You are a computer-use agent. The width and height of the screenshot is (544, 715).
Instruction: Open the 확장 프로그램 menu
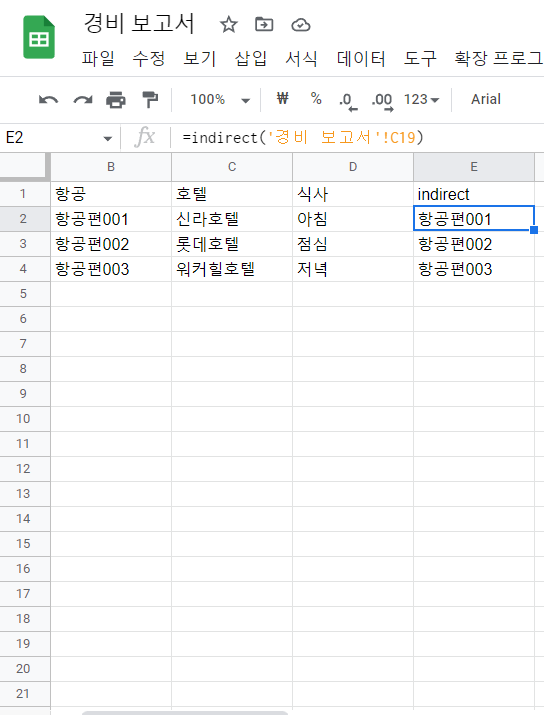[x=498, y=58]
